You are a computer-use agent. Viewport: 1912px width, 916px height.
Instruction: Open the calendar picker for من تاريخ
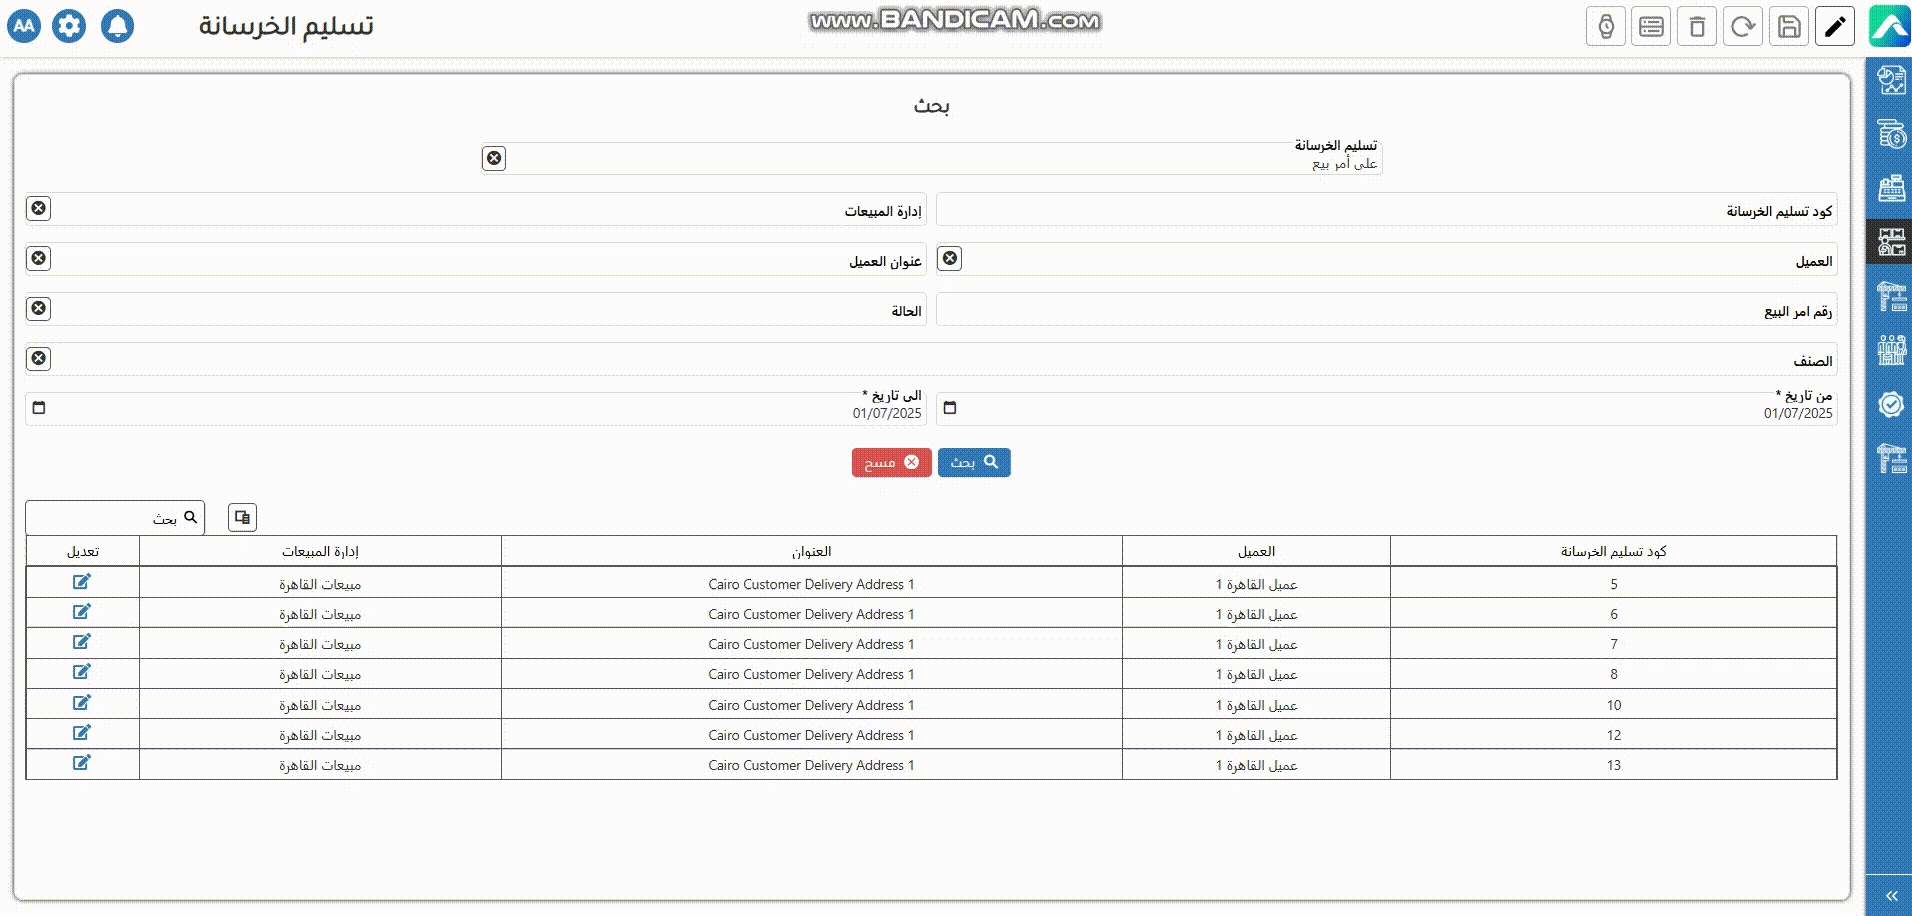click(x=950, y=408)
